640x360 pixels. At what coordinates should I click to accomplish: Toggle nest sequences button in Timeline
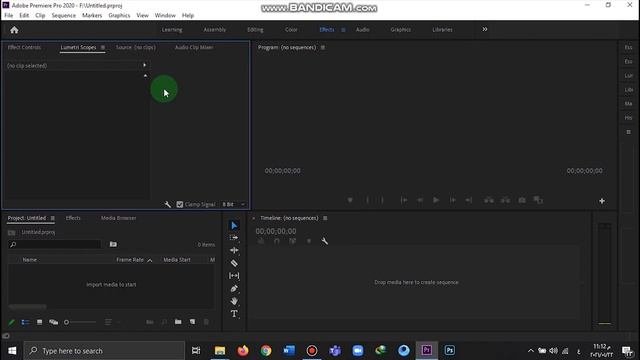click(261, 241)
